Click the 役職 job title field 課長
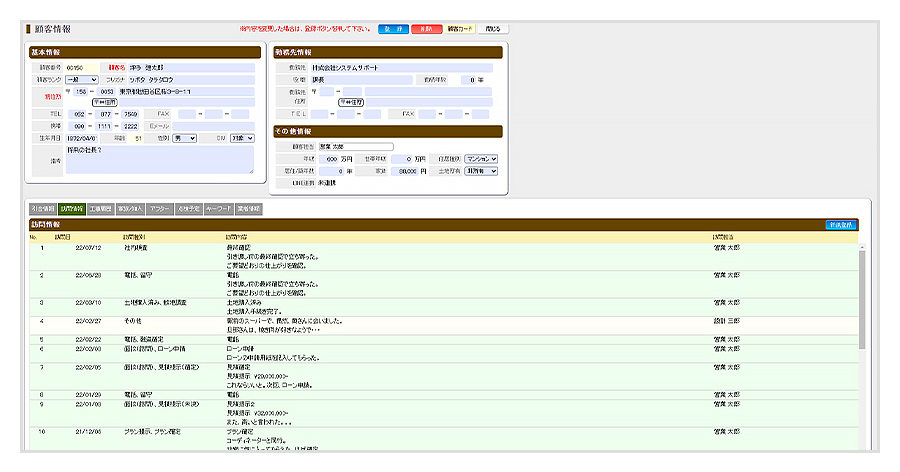Screen dimensions: 900x472 pos(361,80)
